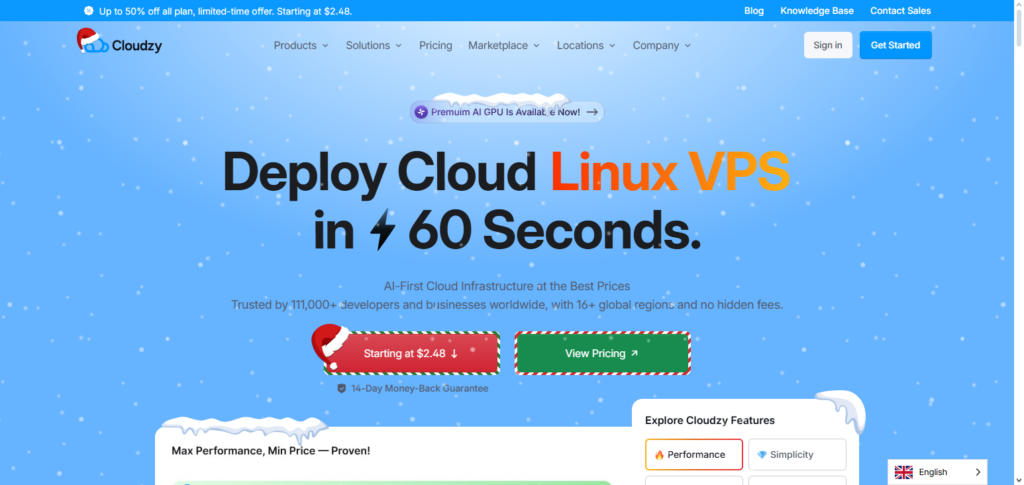Open the Blog link in the top bar
Image resolution: width=1024 pixels, height=485 pixels.
pos(754,10)
